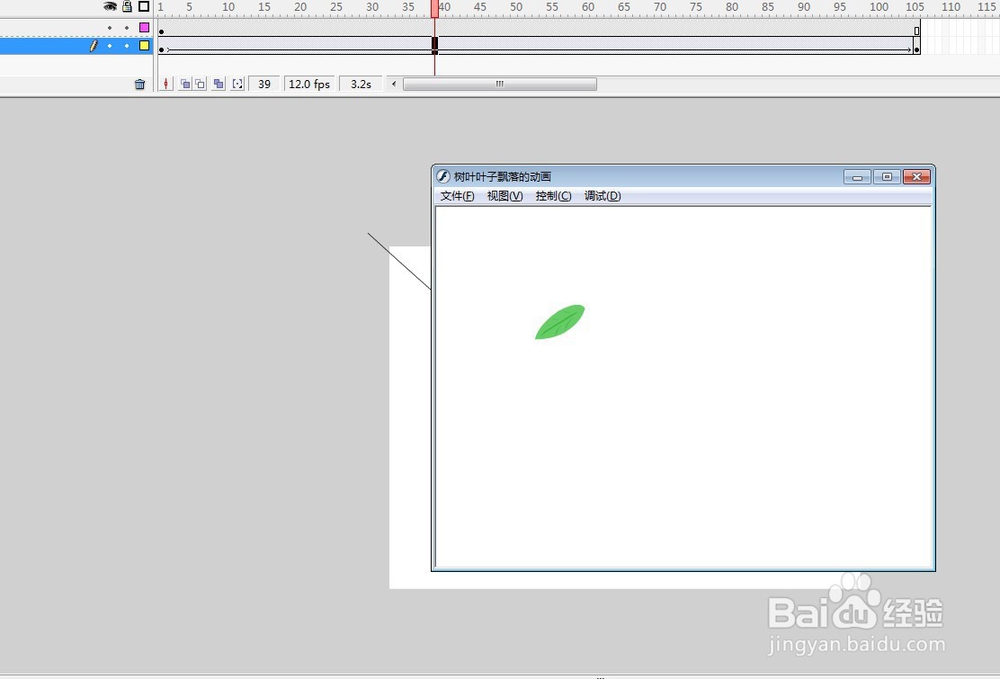
Task: Toggle visibility dot of the top layer
Action: pos(110,27)
